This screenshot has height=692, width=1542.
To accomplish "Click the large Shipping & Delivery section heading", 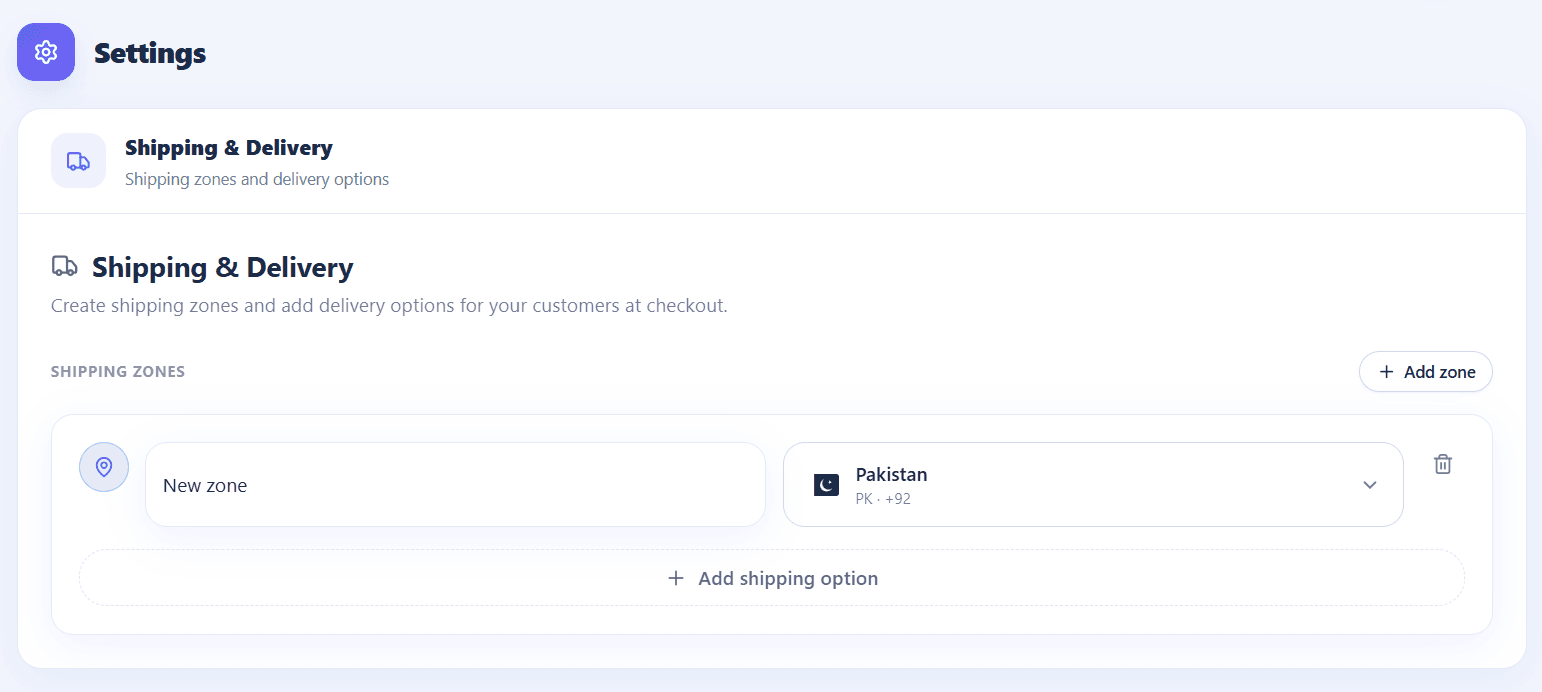I will click(223, 268).
